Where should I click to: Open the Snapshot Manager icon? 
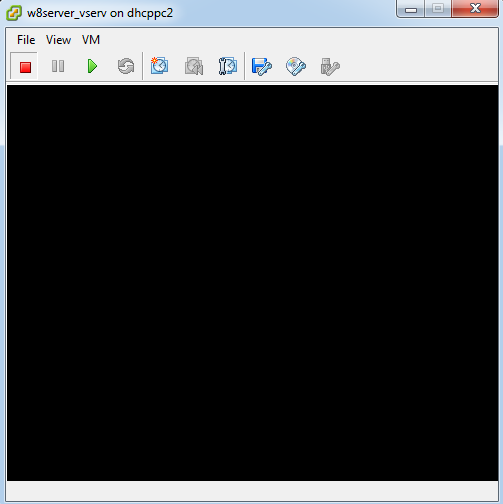pos(228,66)
